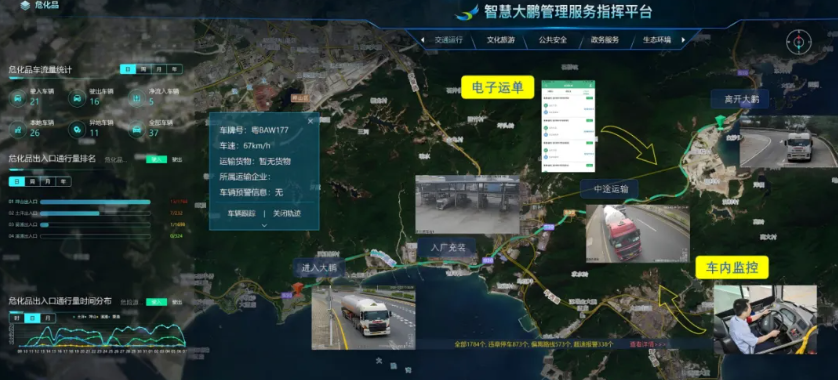Open the mobile waybill screenshot thumbnail

[x=568, y=126]
